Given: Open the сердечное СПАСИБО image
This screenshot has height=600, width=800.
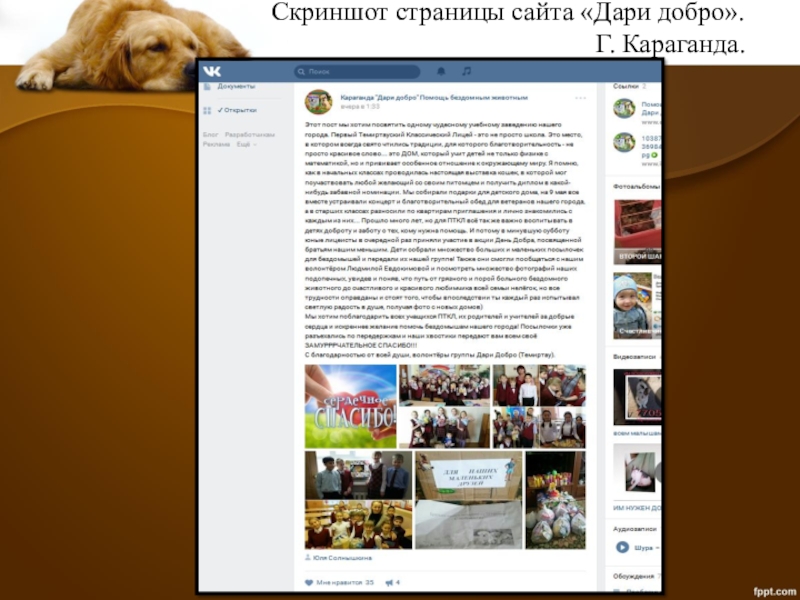Looking at the screenshot, I should (351, 406).
